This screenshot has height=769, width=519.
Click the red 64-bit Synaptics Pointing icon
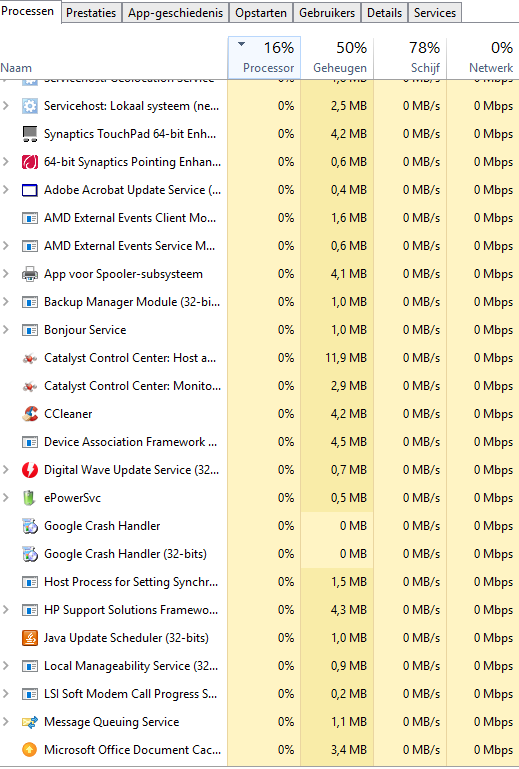[x=30, y=162]
